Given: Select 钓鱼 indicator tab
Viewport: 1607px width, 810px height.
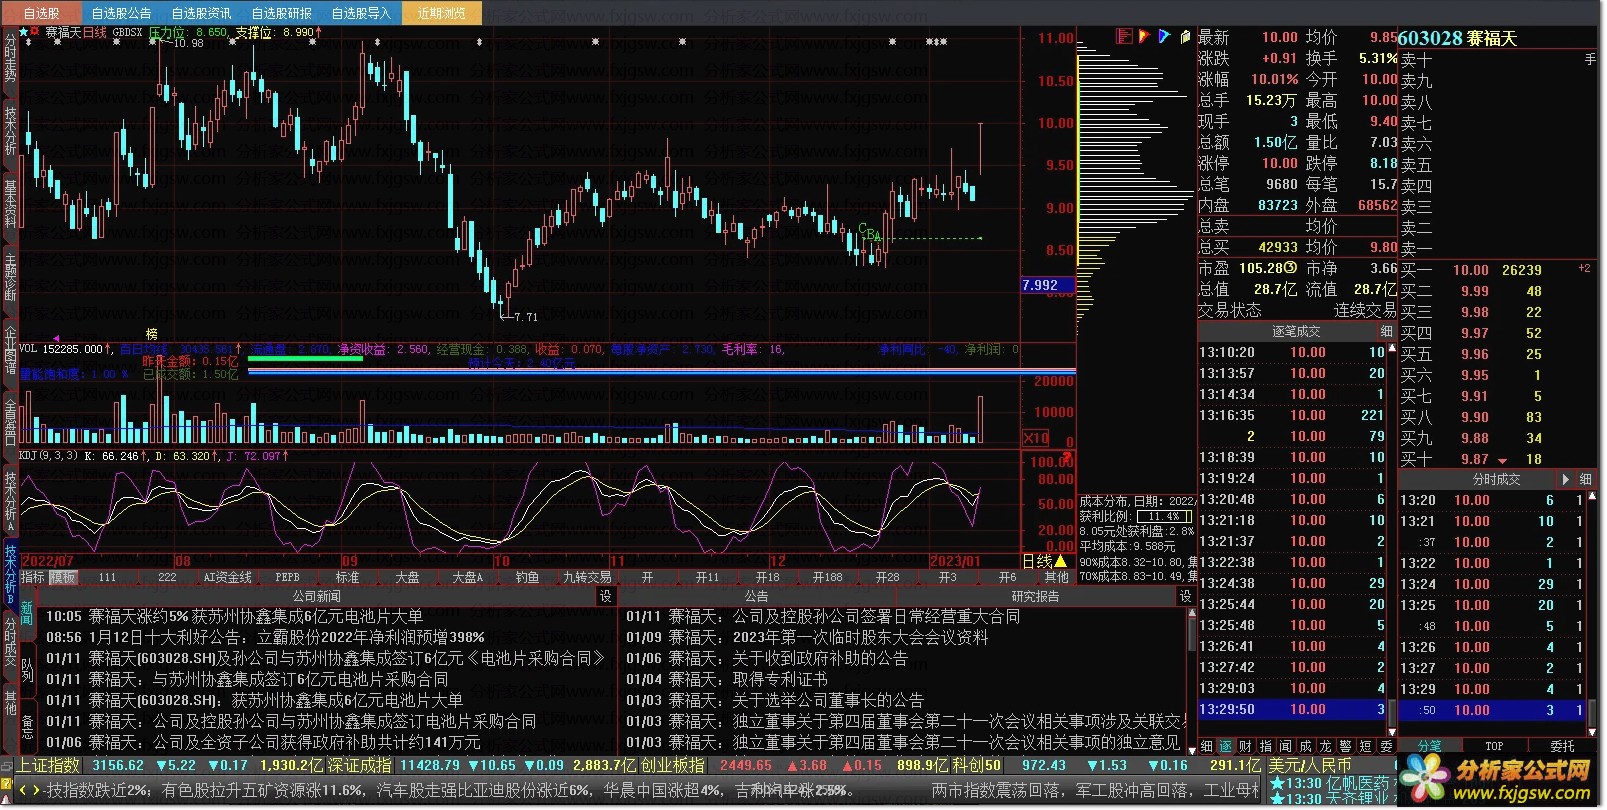Looking at the screenshot, I should pos(527,577).
